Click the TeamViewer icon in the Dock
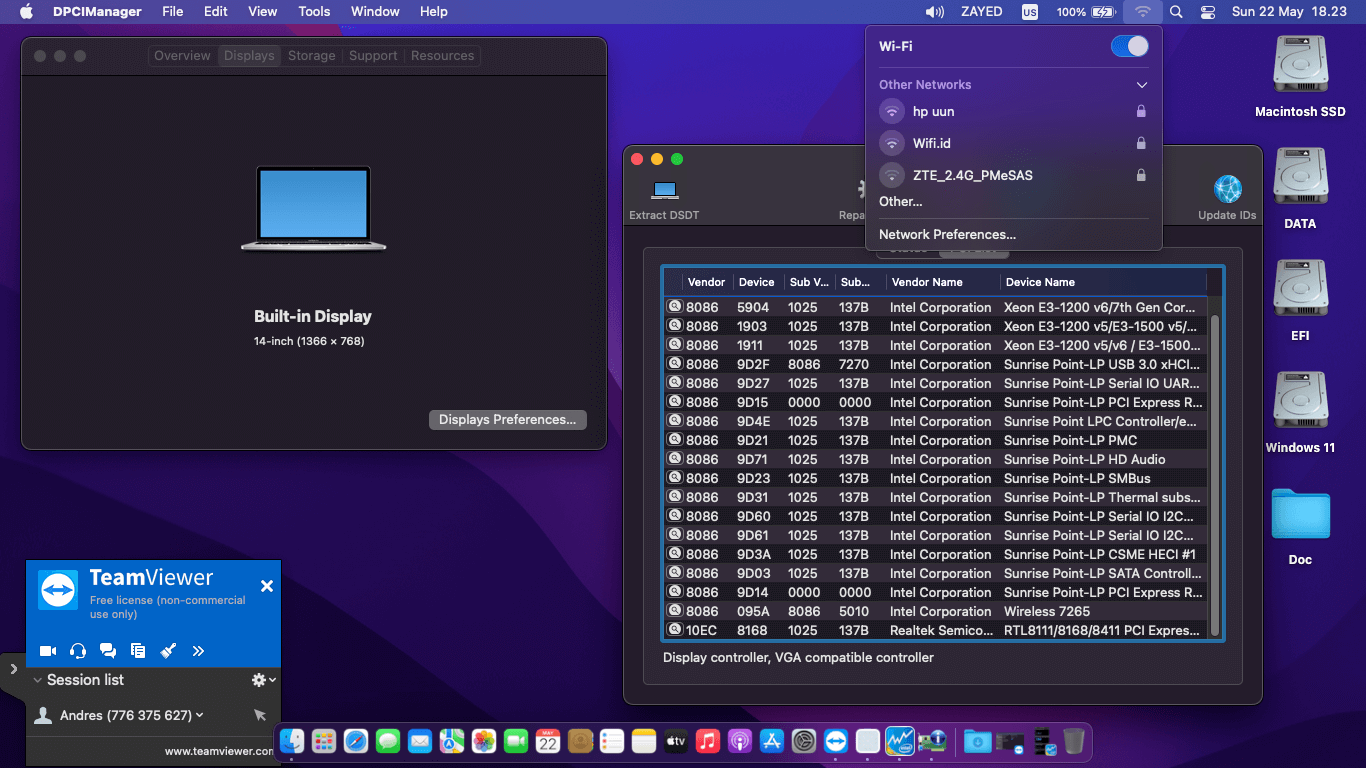1366x768 pixels. pos(836,741)
